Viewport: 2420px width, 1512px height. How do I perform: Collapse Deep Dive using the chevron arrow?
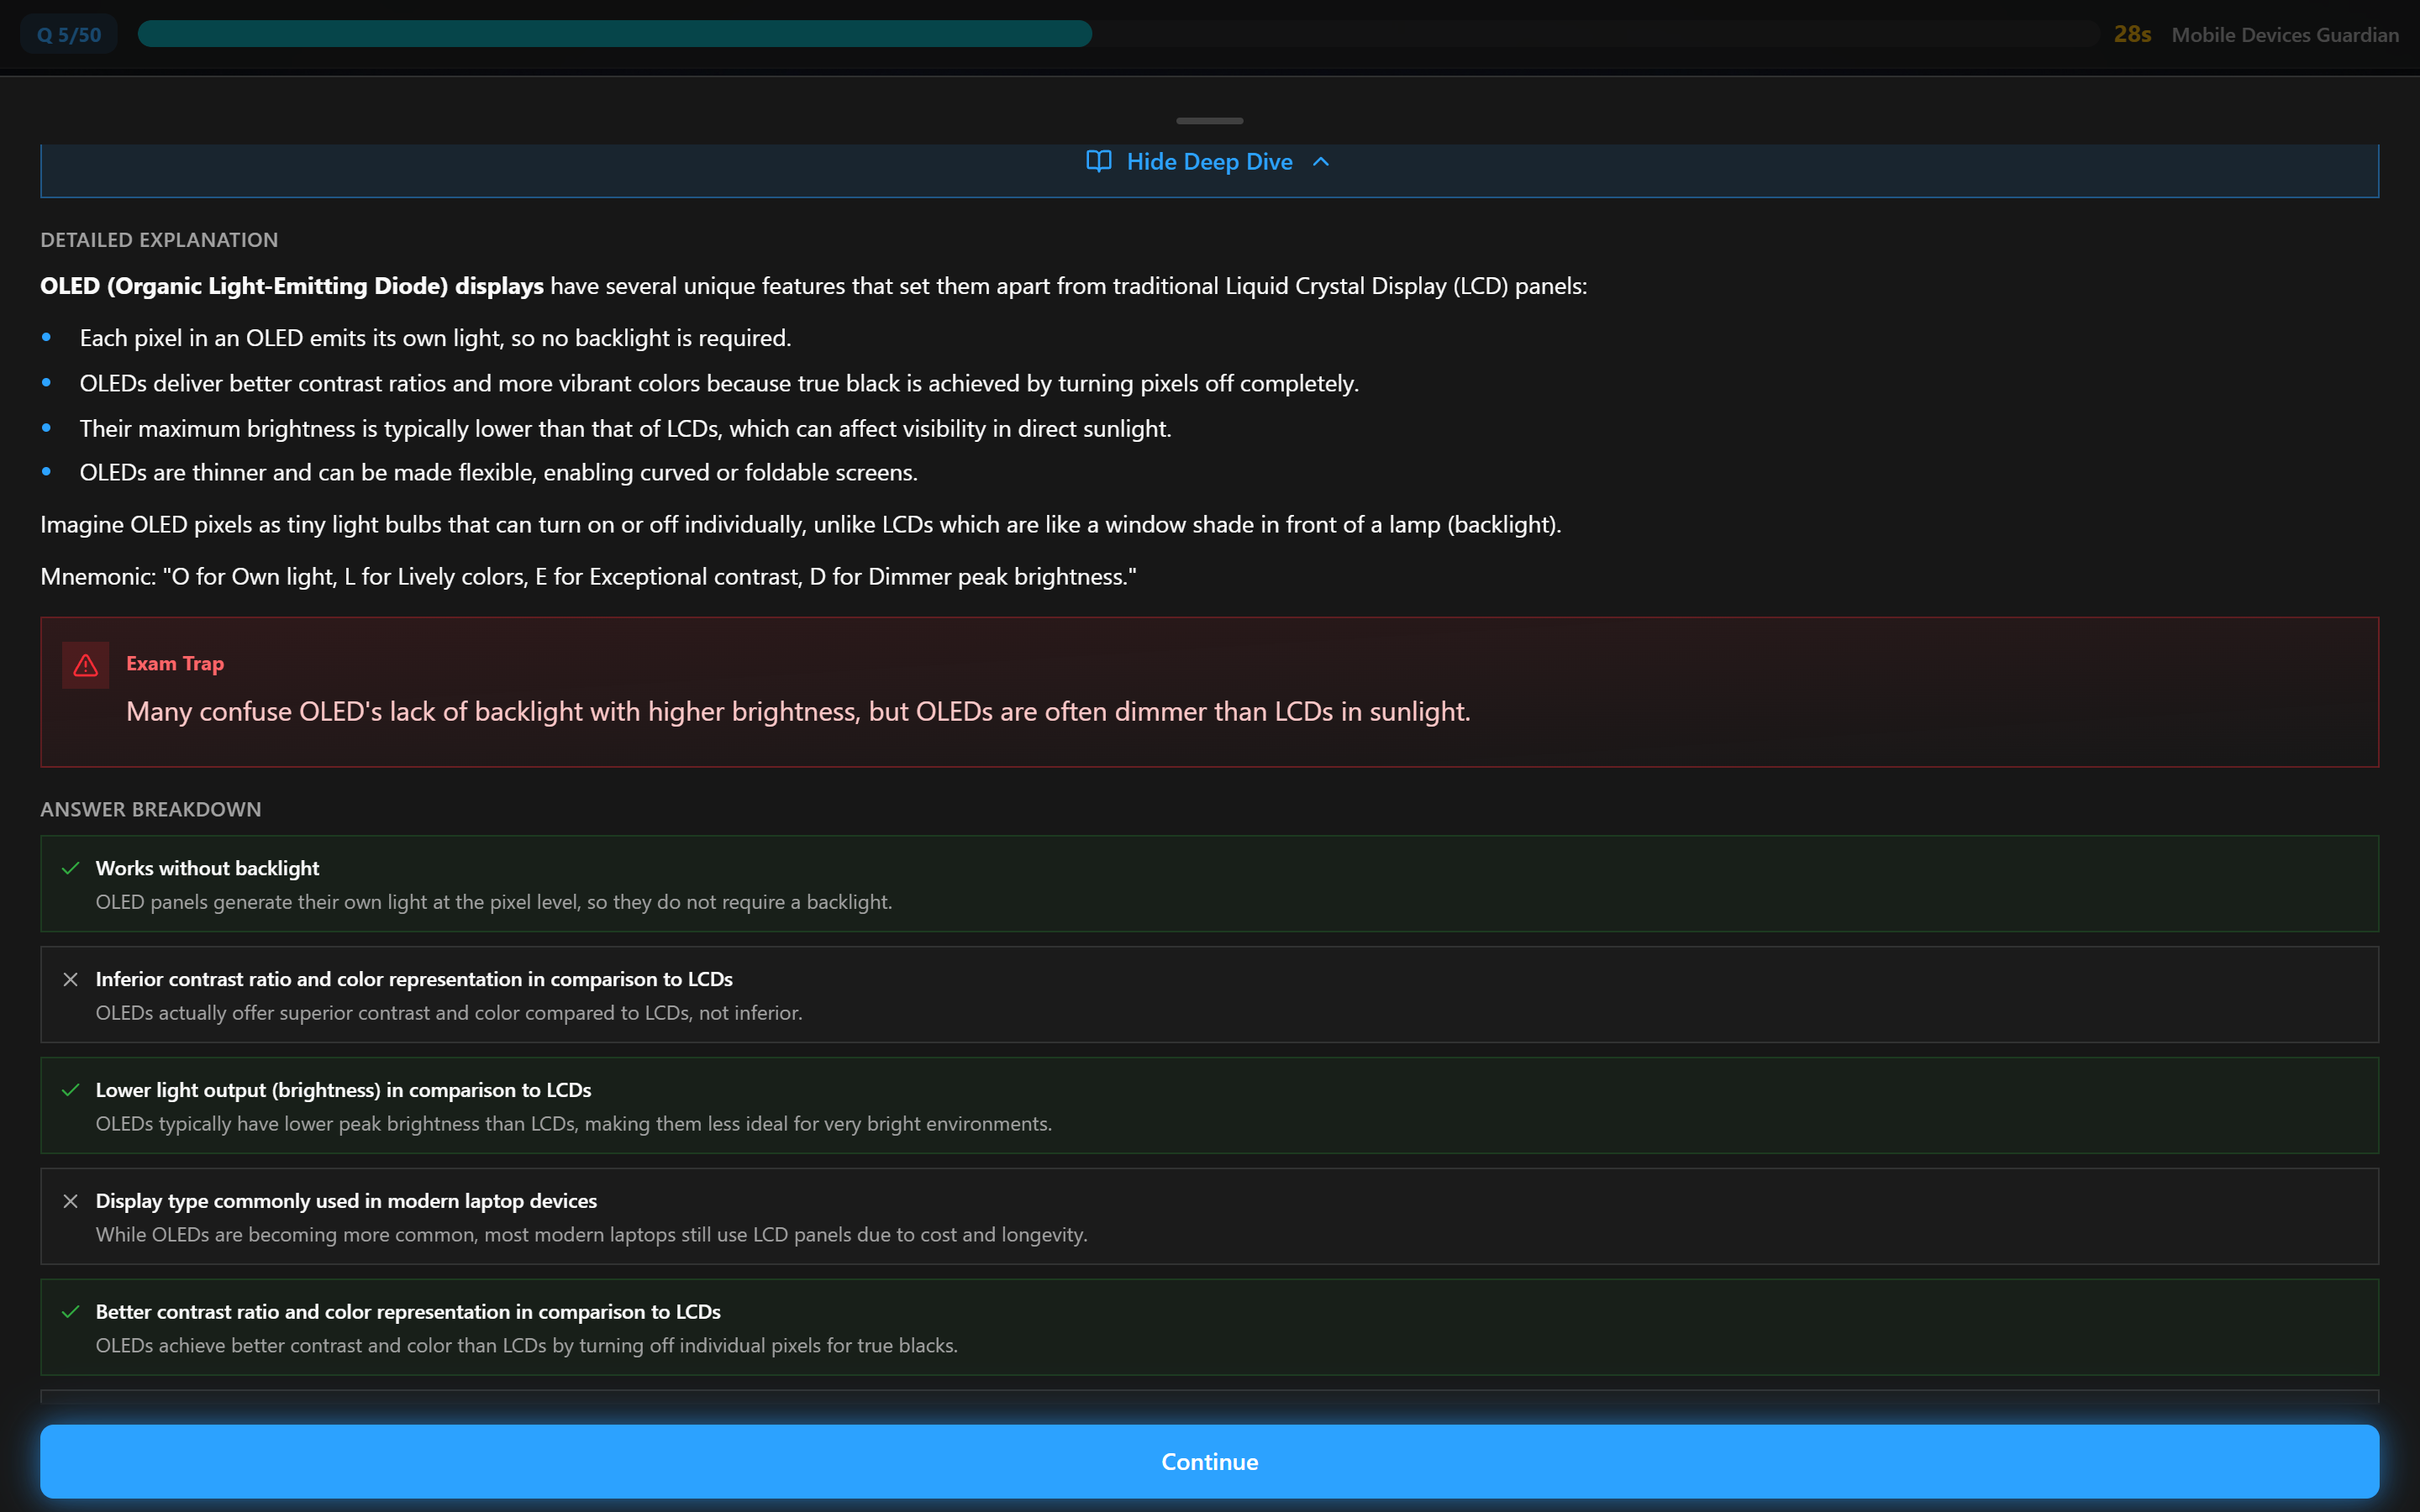(x=1321, y=162)
